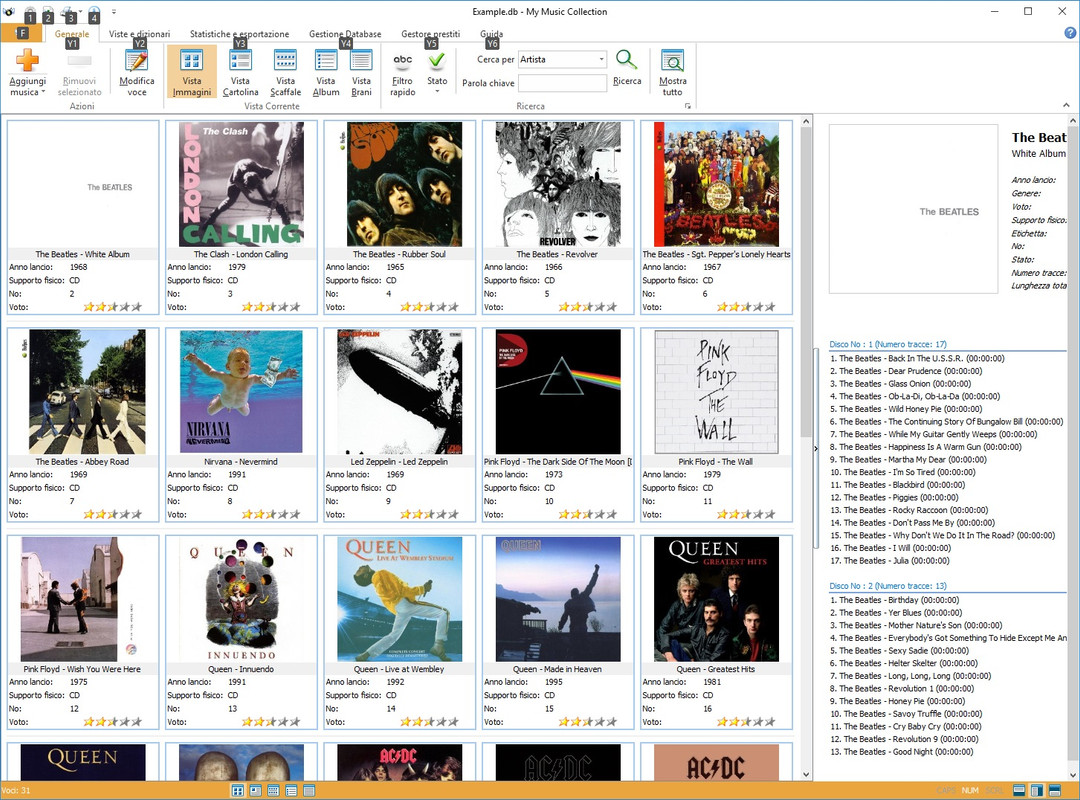The image size is (1080, 800).
Task: Open the Guida tab
Action: click(491, 34)
